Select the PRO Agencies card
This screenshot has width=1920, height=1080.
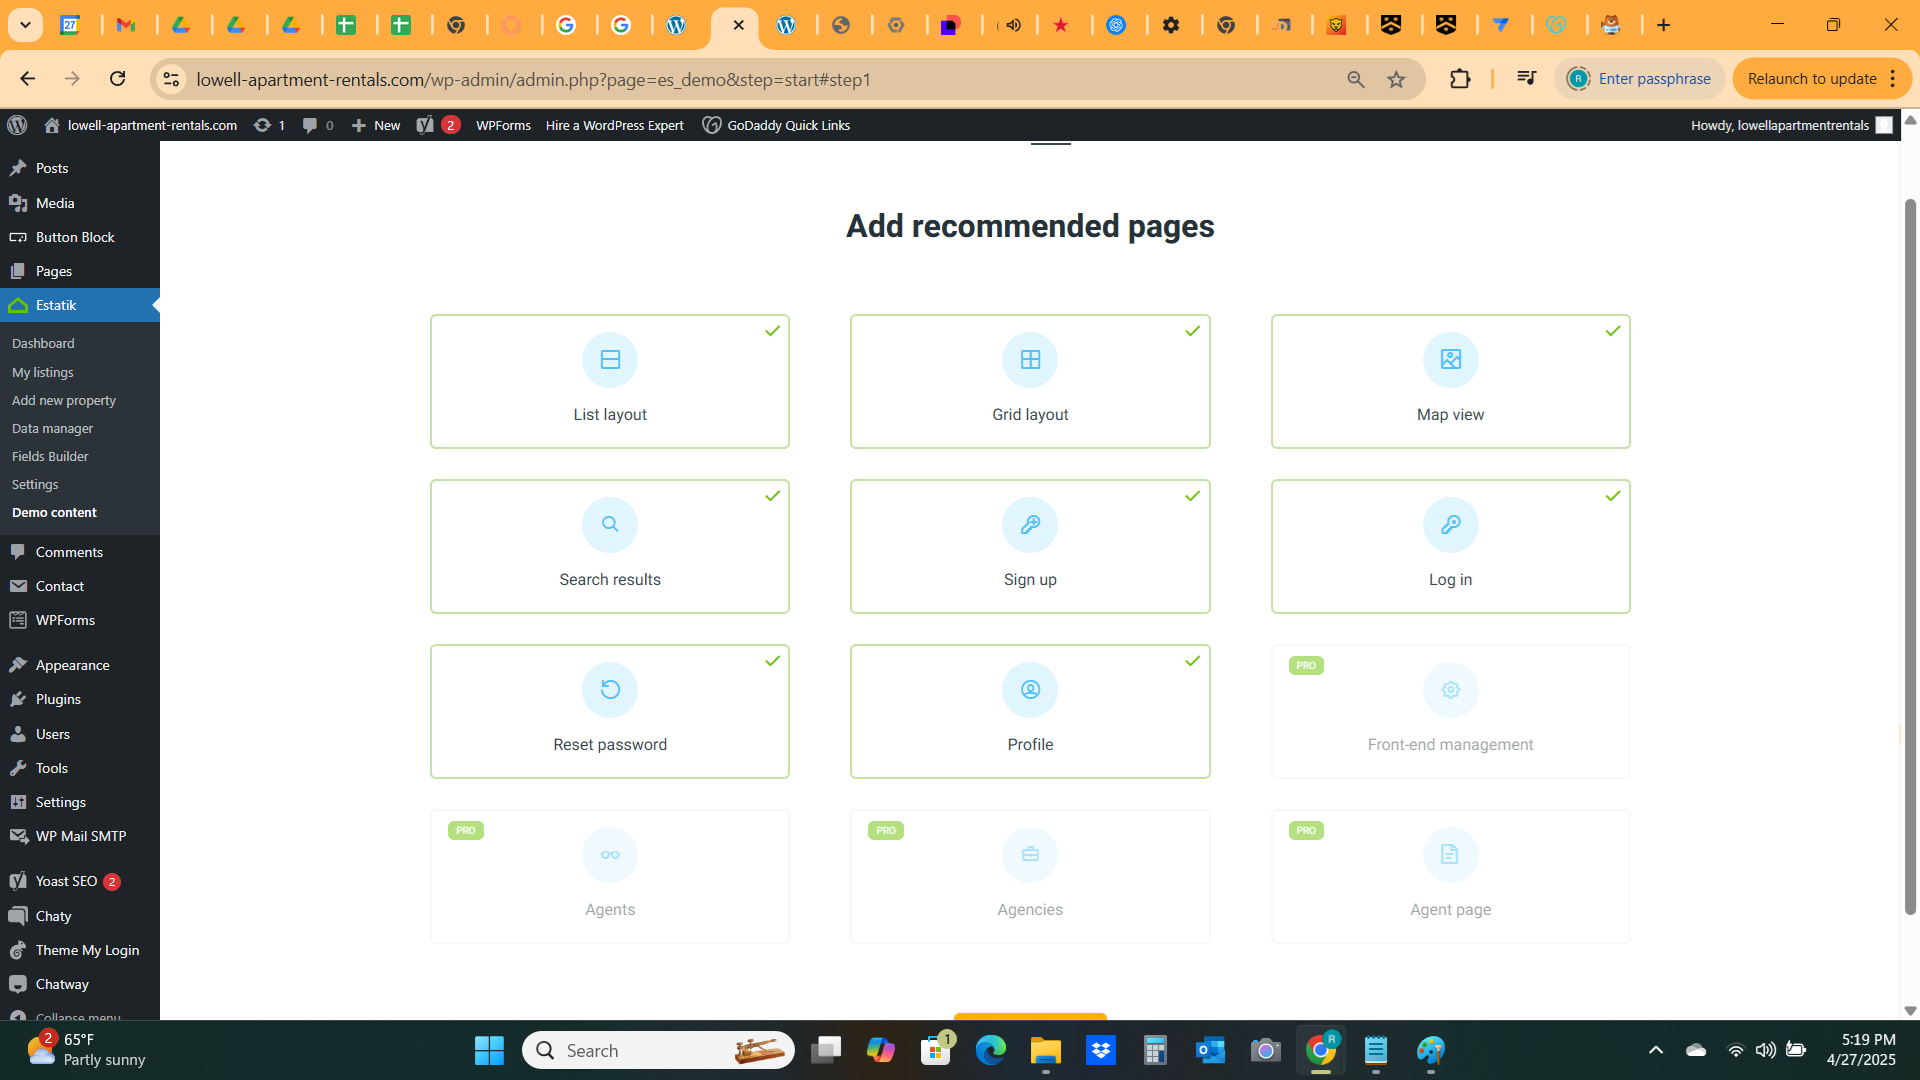pos(1030,876)
